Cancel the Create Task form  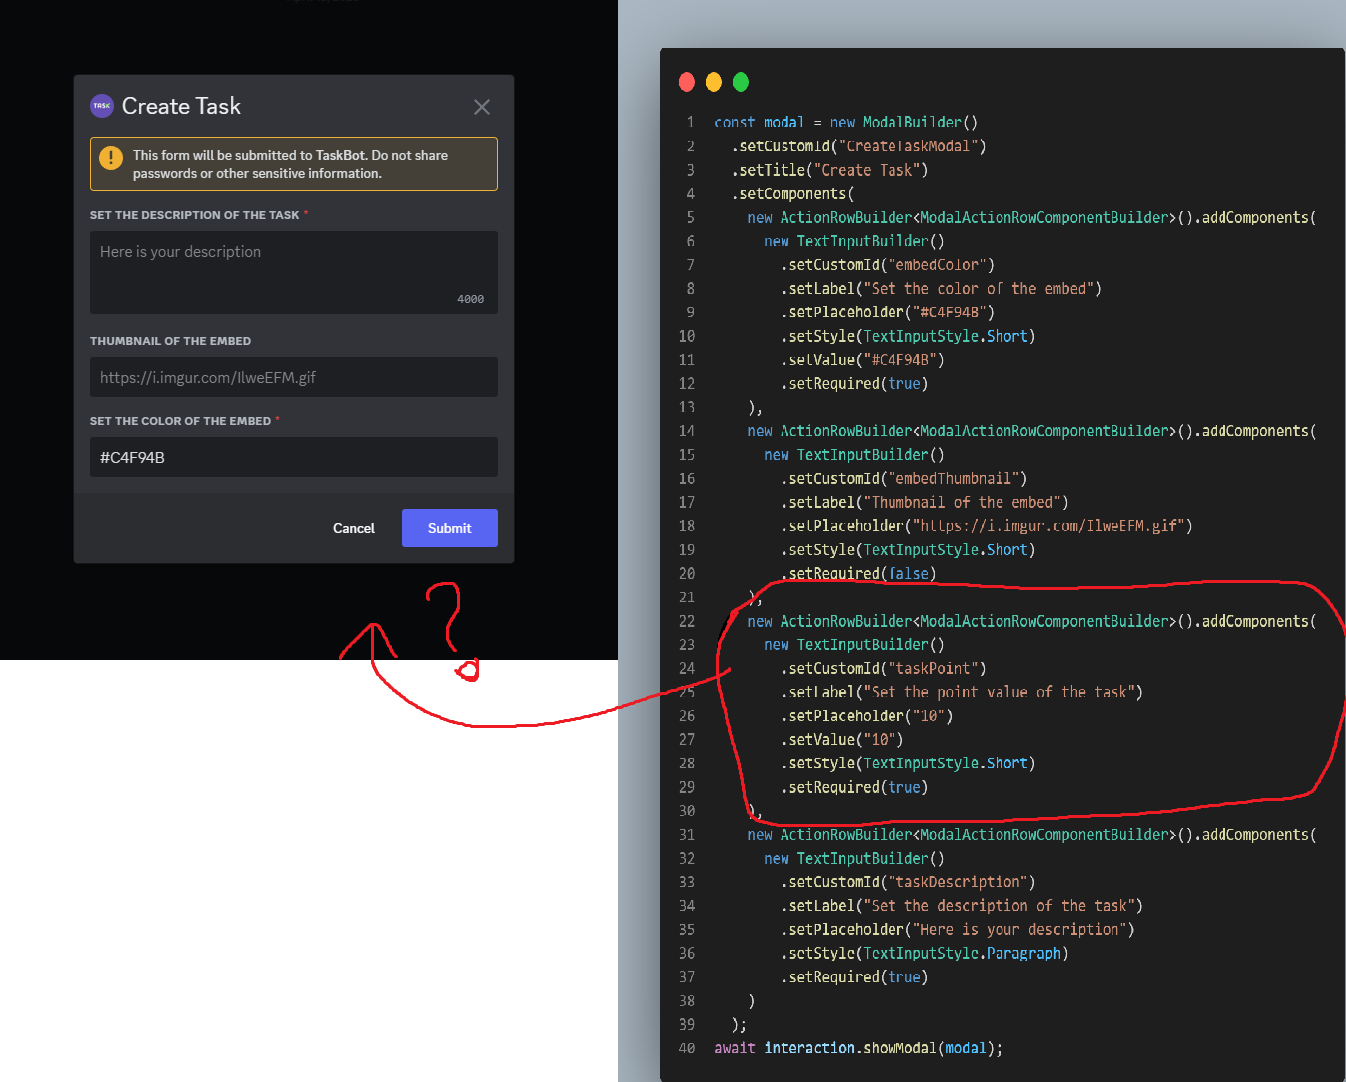[354, 528]
